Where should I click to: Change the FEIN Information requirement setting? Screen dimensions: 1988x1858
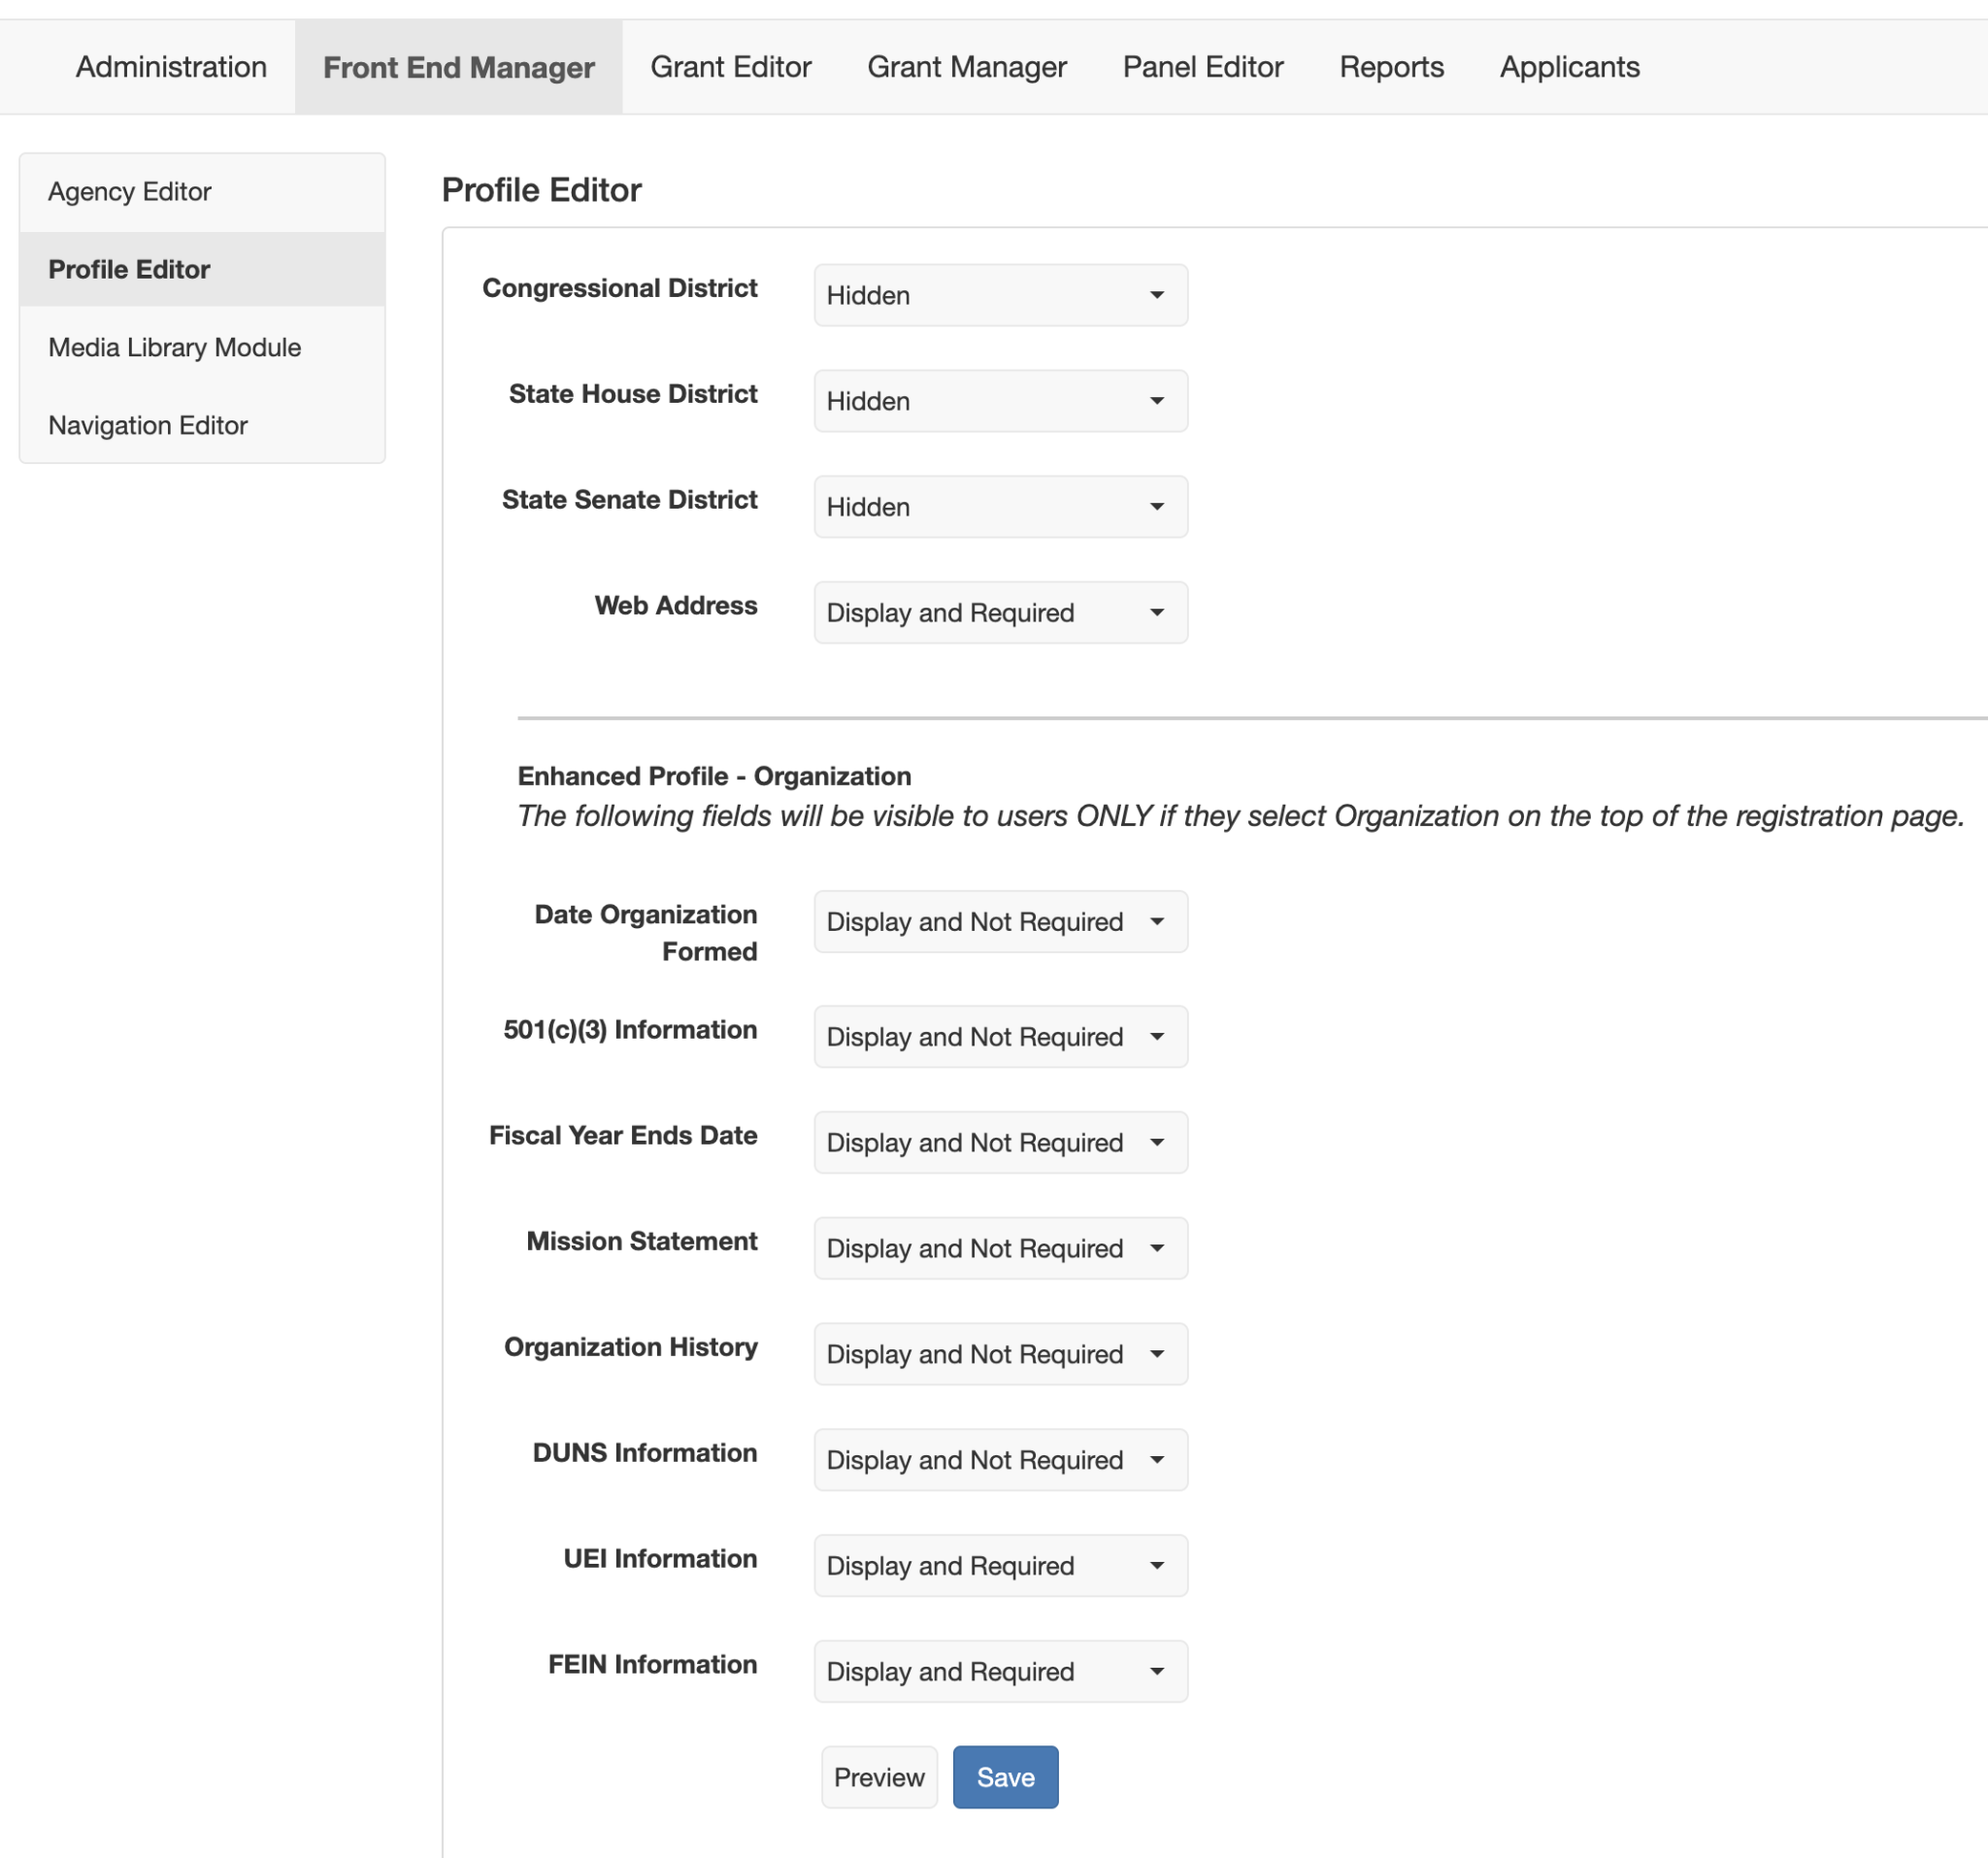[x=1000, y=1671]
